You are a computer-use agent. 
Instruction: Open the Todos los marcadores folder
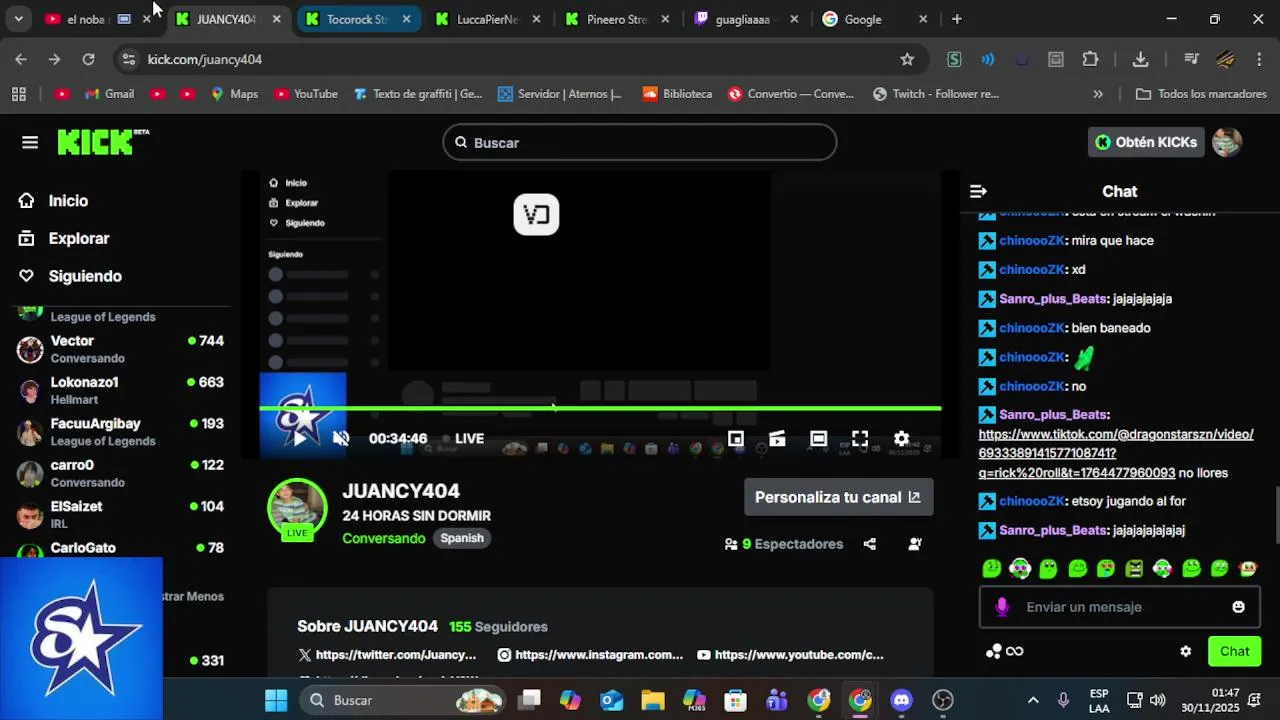click(x=1201, y=94)
